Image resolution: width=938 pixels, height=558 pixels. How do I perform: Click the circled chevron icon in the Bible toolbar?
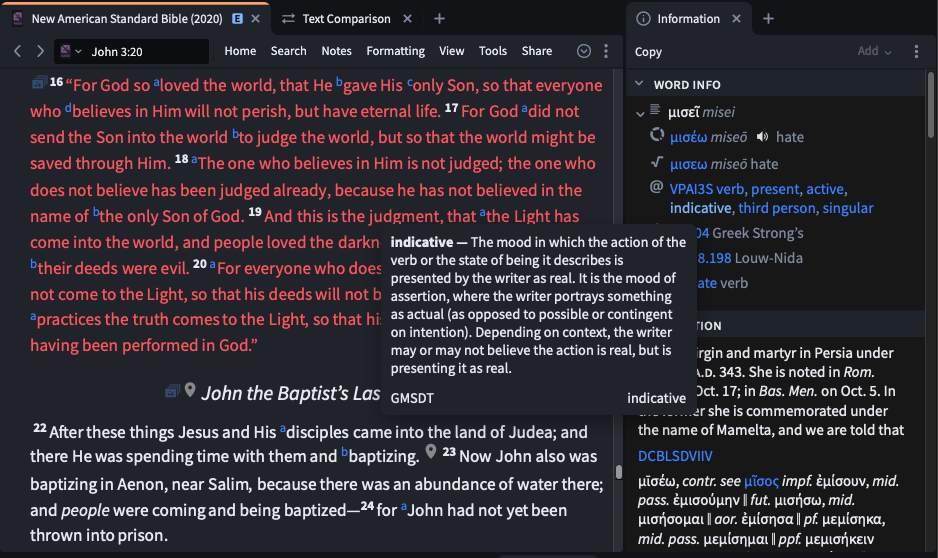(x=584, y=51)
